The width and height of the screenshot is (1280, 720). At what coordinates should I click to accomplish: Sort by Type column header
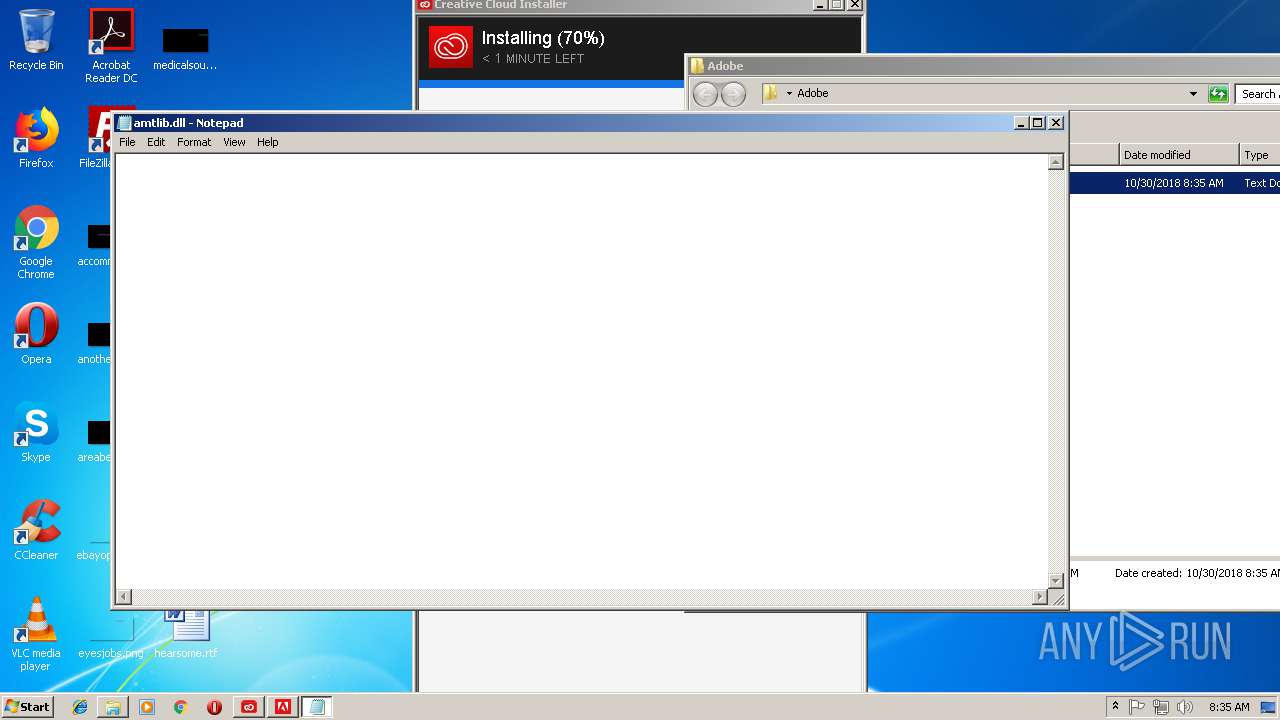pyautogui.click(x=1260, y=155)
